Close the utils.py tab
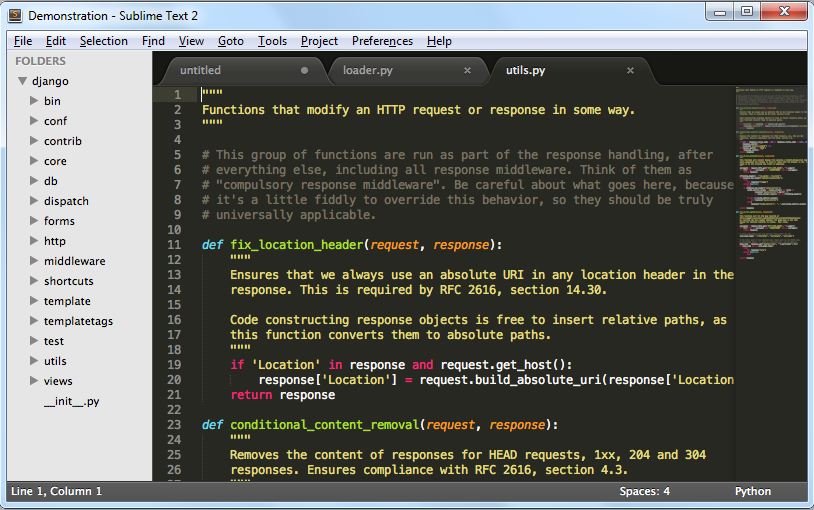Image resolution: width=814 pixels, height=510 pixels. point(630,71)
